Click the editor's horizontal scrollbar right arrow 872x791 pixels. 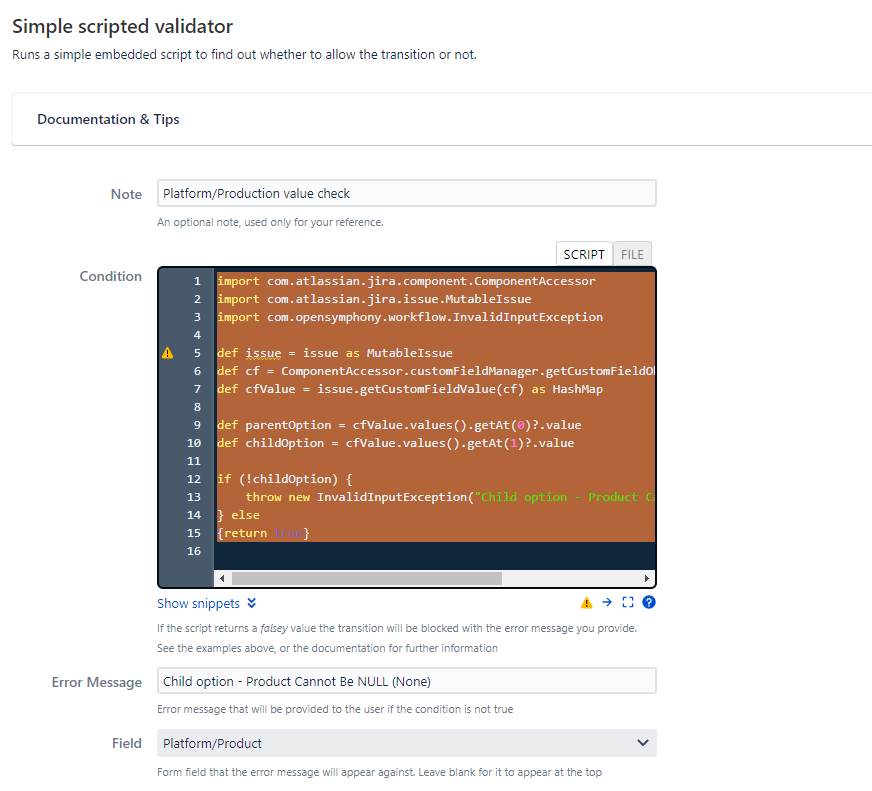646,579
